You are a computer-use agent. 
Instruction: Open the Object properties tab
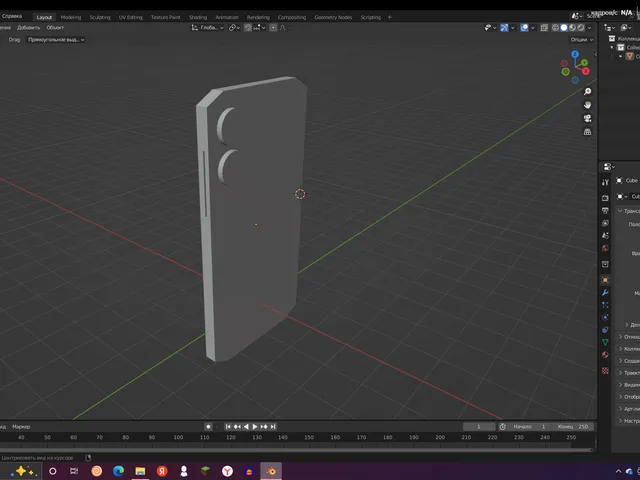(x=605, y=280)
